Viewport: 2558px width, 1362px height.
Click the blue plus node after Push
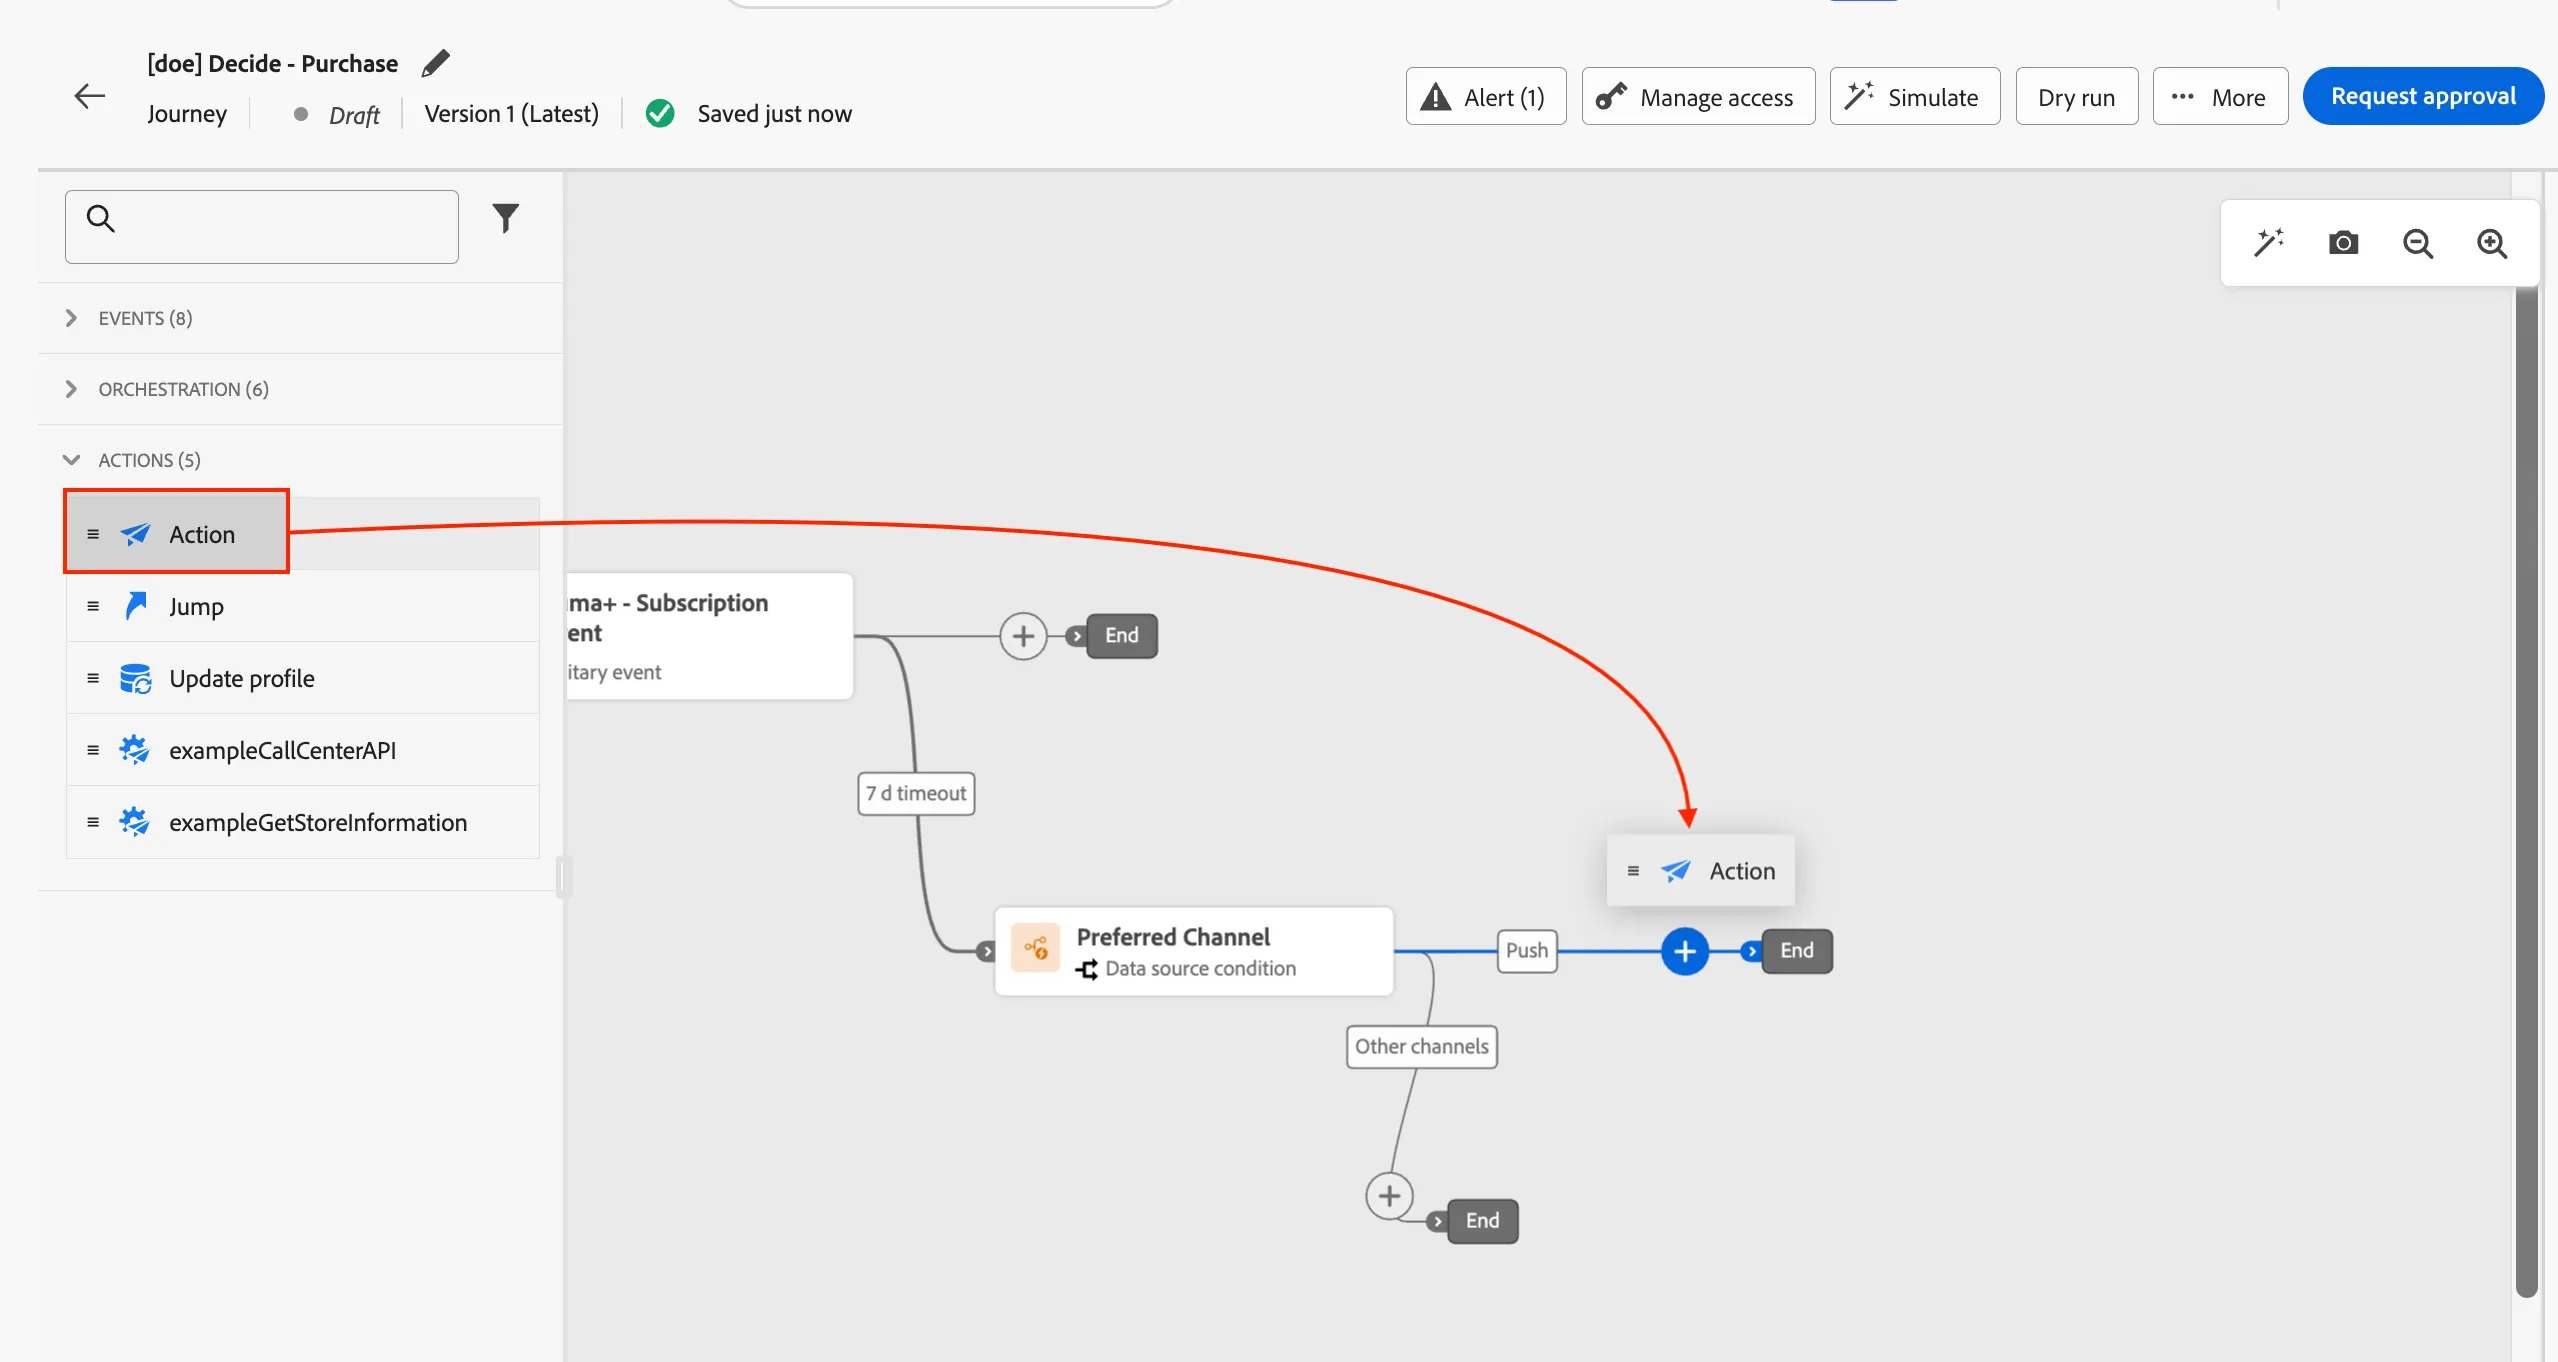(1685, 951)
